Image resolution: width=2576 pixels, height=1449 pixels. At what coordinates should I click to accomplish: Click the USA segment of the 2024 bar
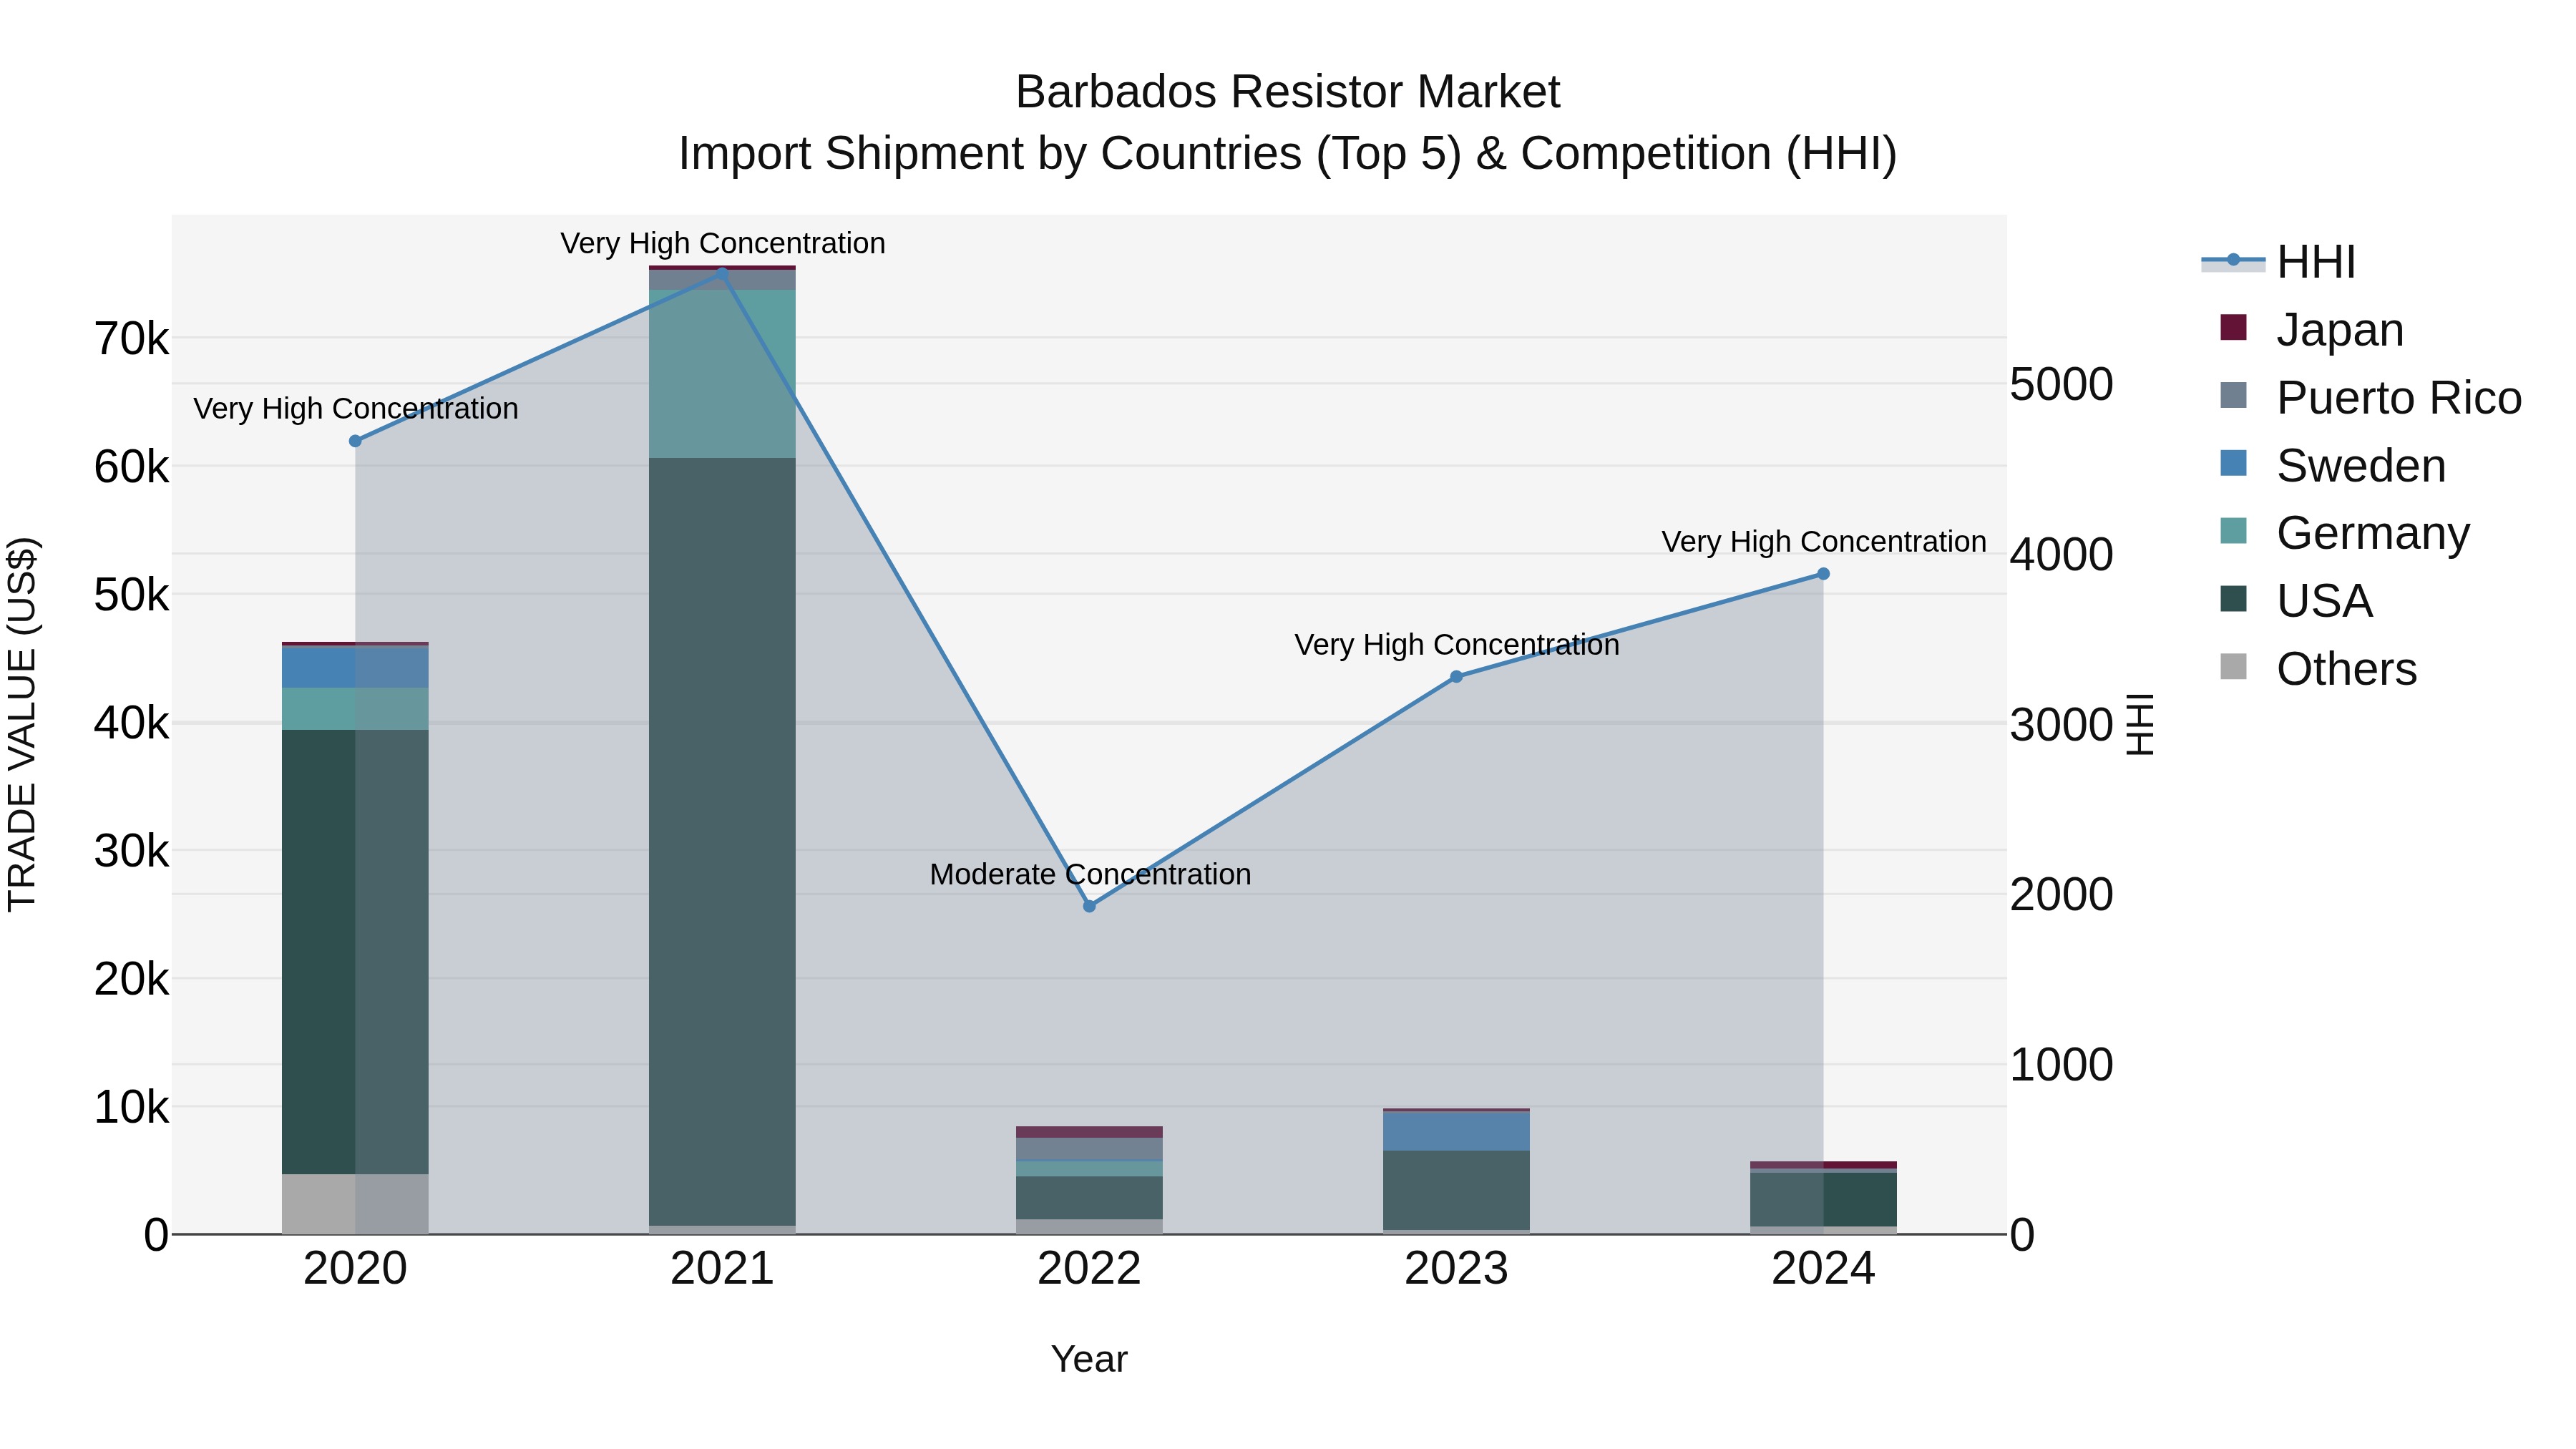[x=1823, y=1199]
